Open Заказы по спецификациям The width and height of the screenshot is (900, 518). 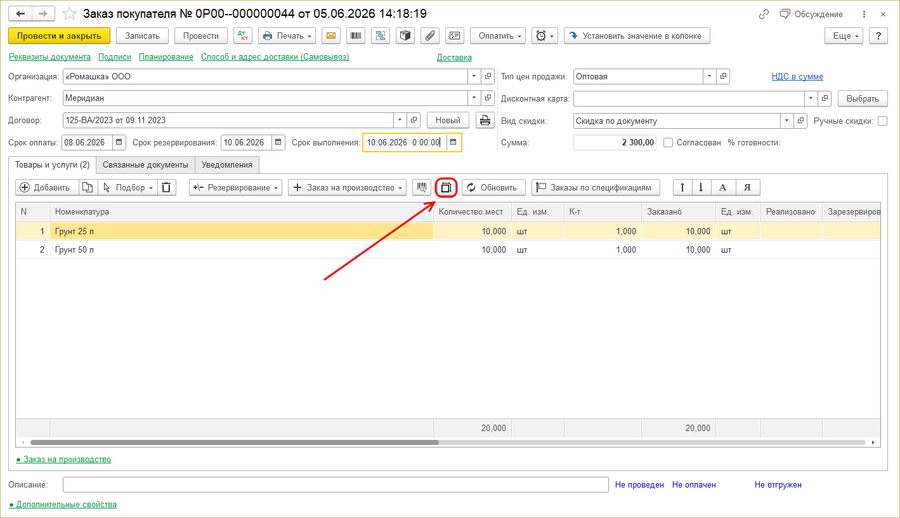tap(595, 187)
